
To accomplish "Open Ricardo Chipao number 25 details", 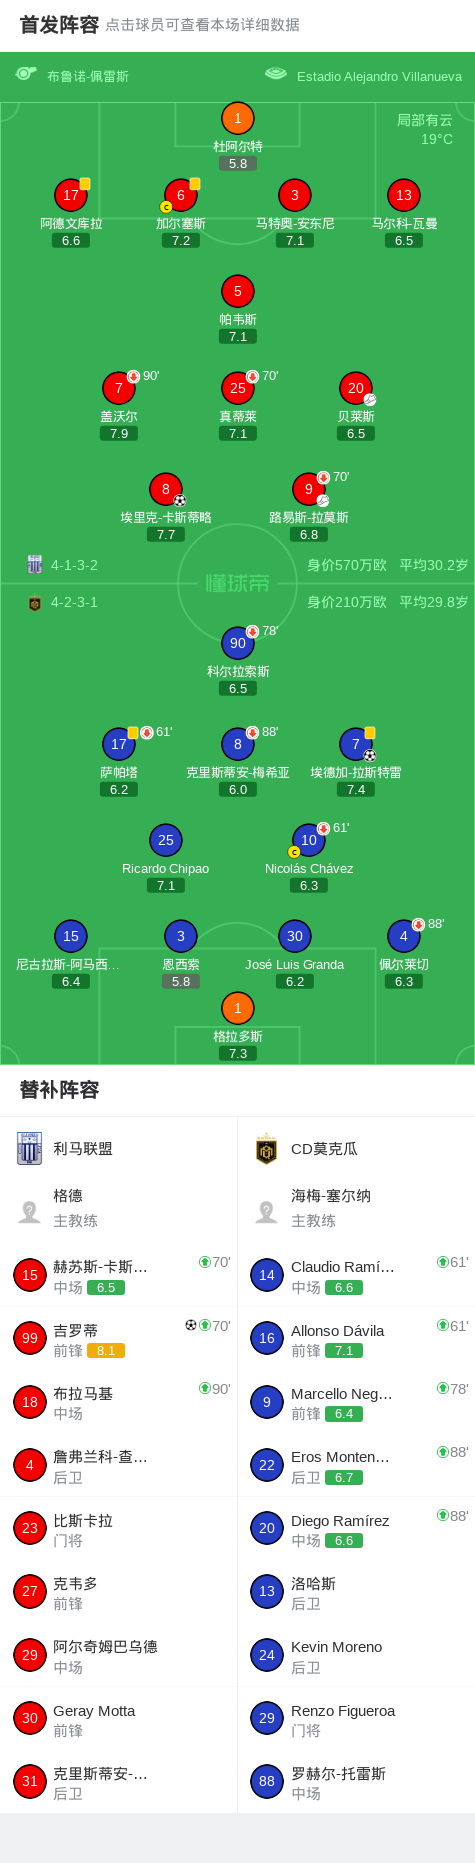I will tap(166, 840).
